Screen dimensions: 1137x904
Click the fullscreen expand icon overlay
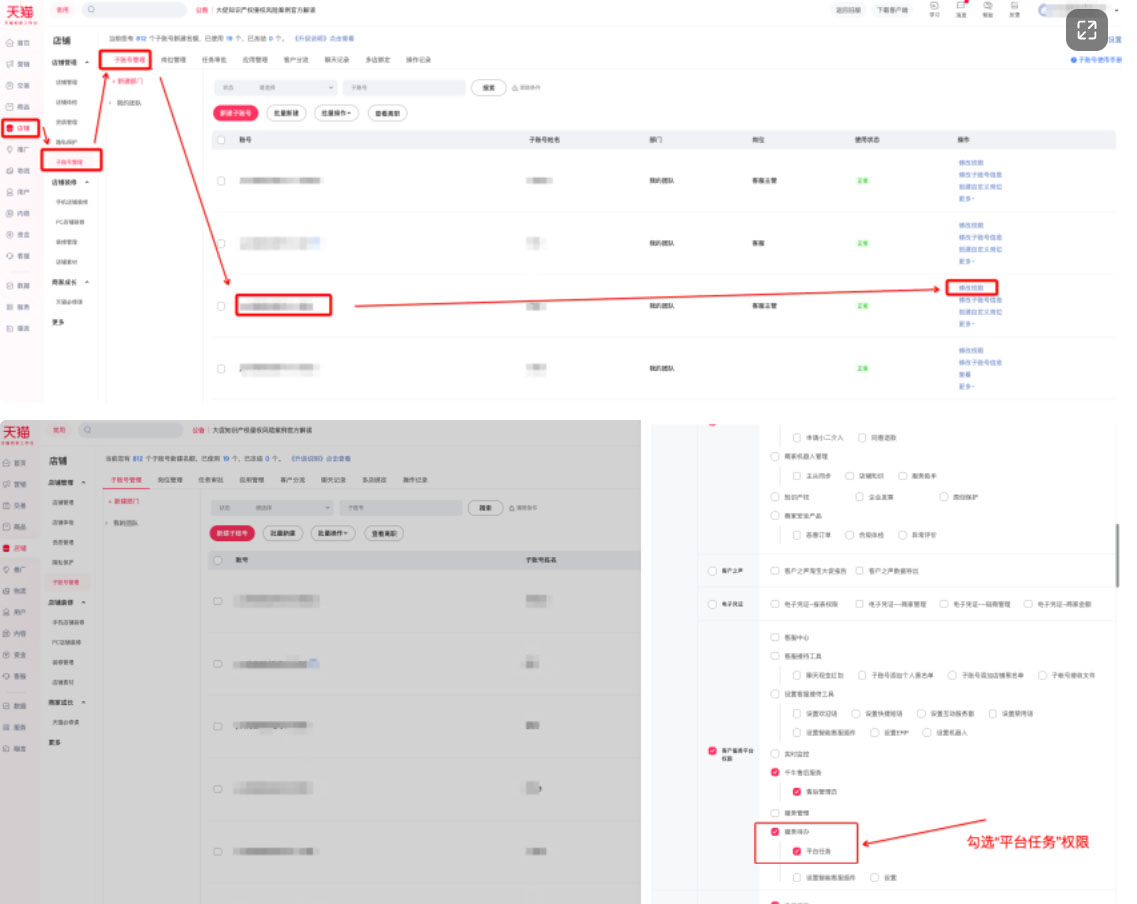pyautogui.click(x=1086, y=29)
